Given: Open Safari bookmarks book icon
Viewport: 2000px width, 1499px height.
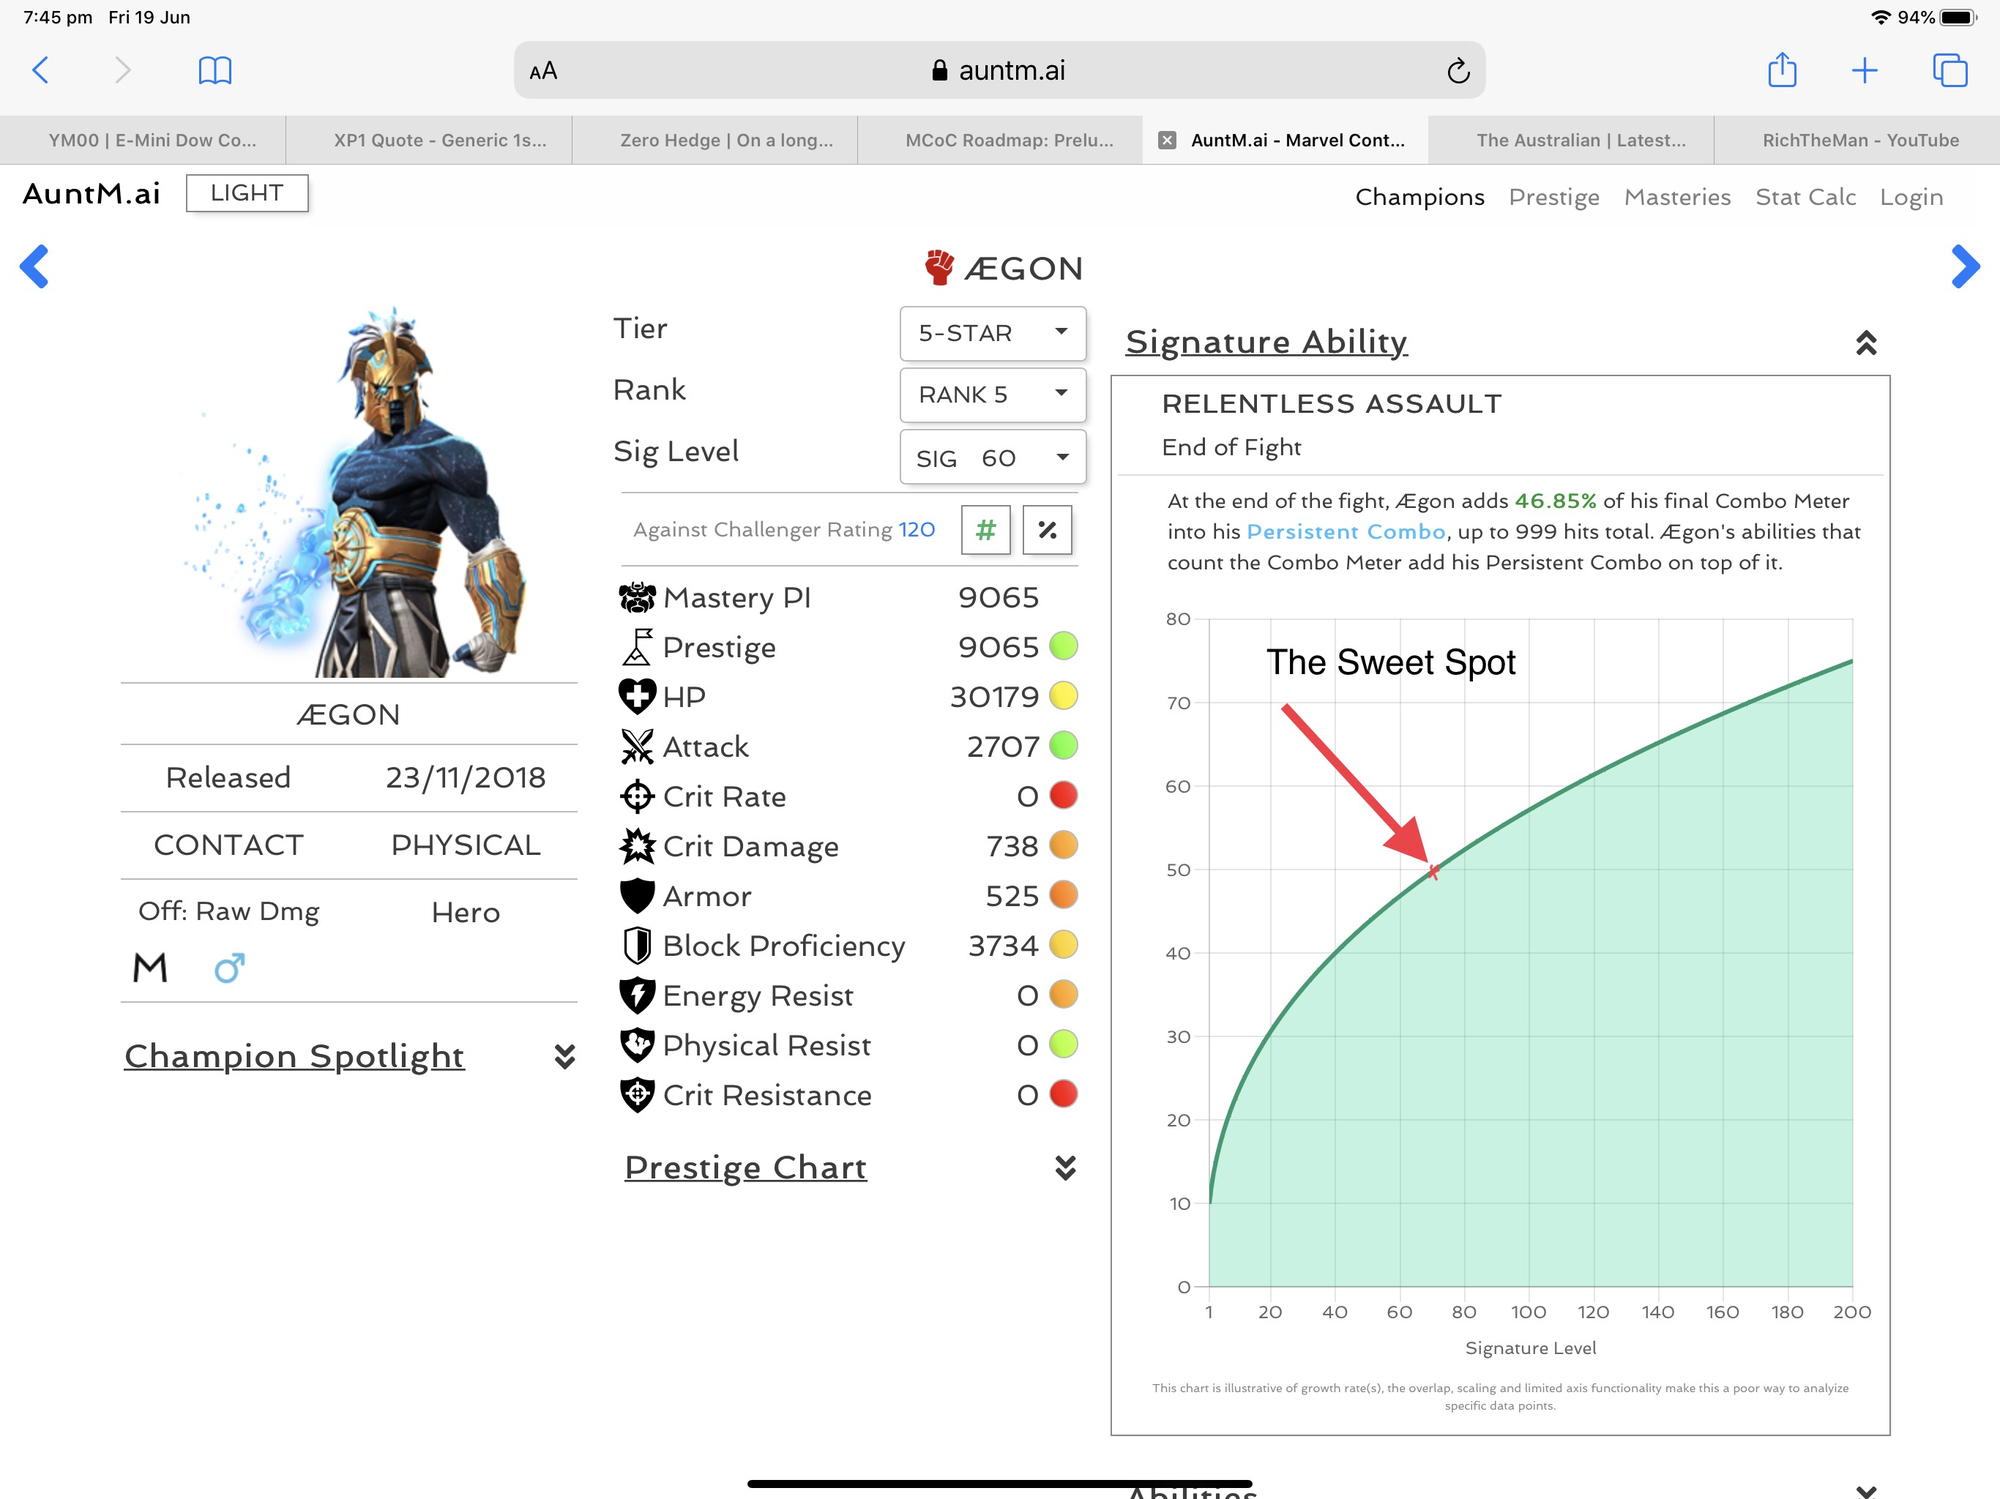Looking at the screenshot, I should (215, 70).
